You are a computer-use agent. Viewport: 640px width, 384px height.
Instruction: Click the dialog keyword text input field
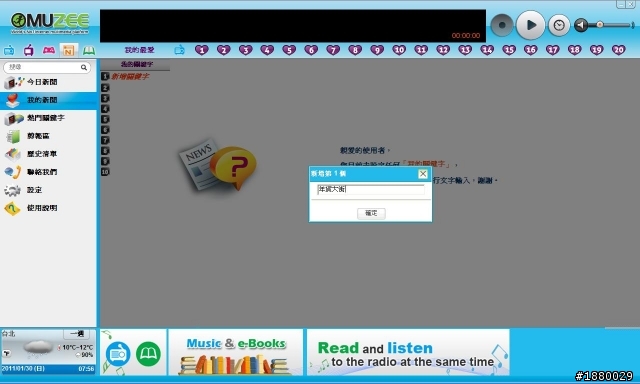click(371, 189)
